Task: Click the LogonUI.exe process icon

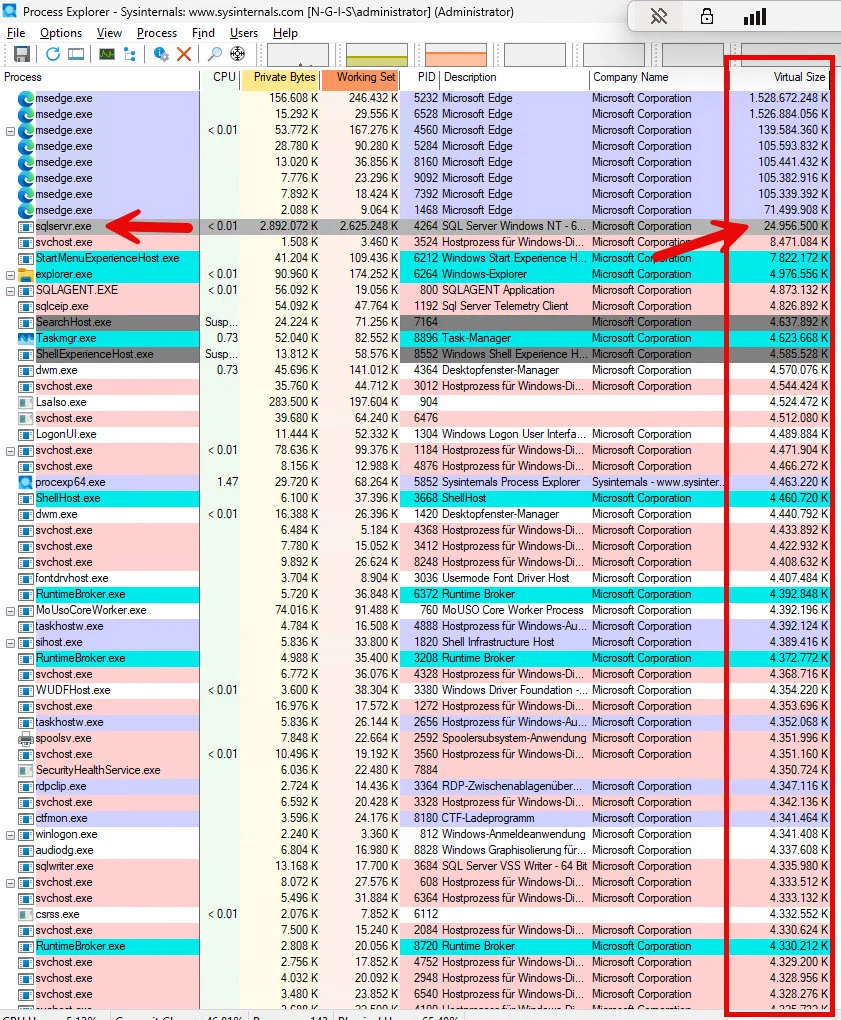Action: 25,434
